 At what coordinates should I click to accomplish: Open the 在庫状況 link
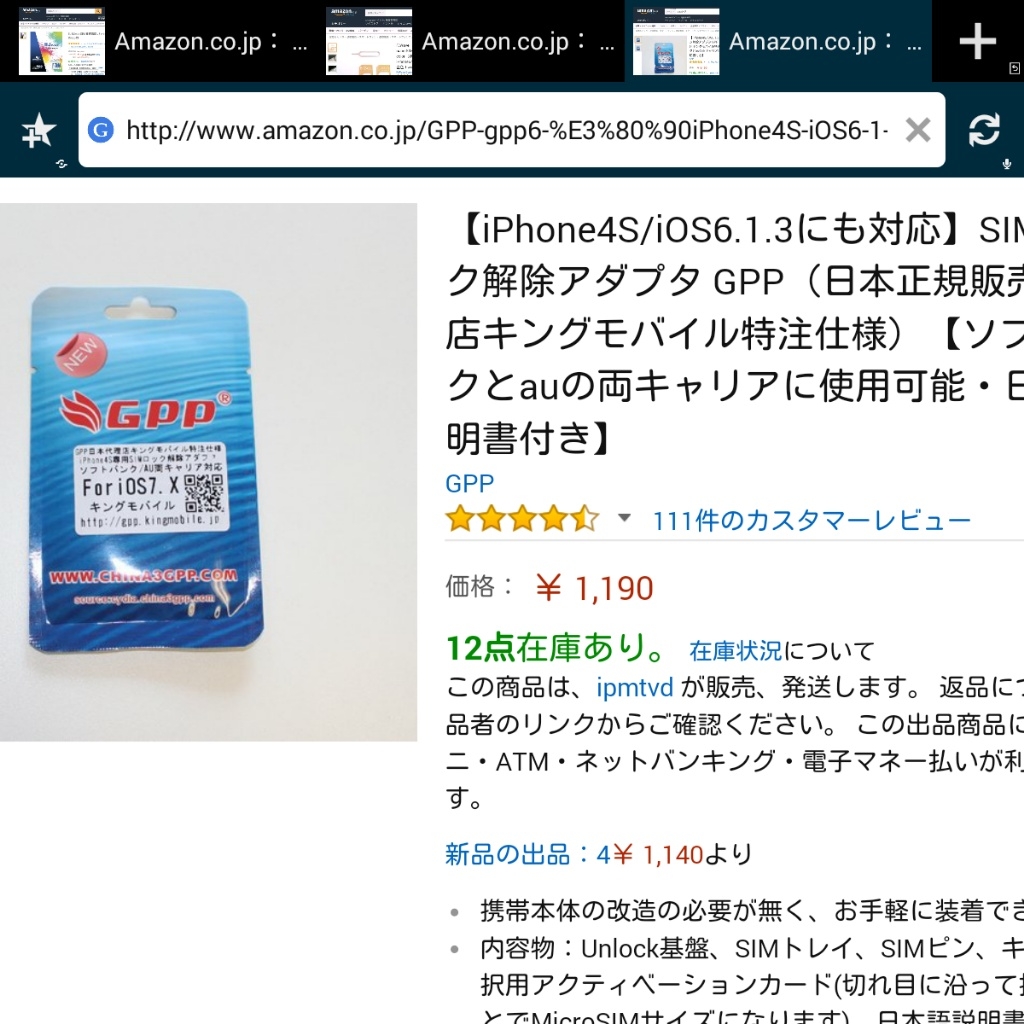735,650
